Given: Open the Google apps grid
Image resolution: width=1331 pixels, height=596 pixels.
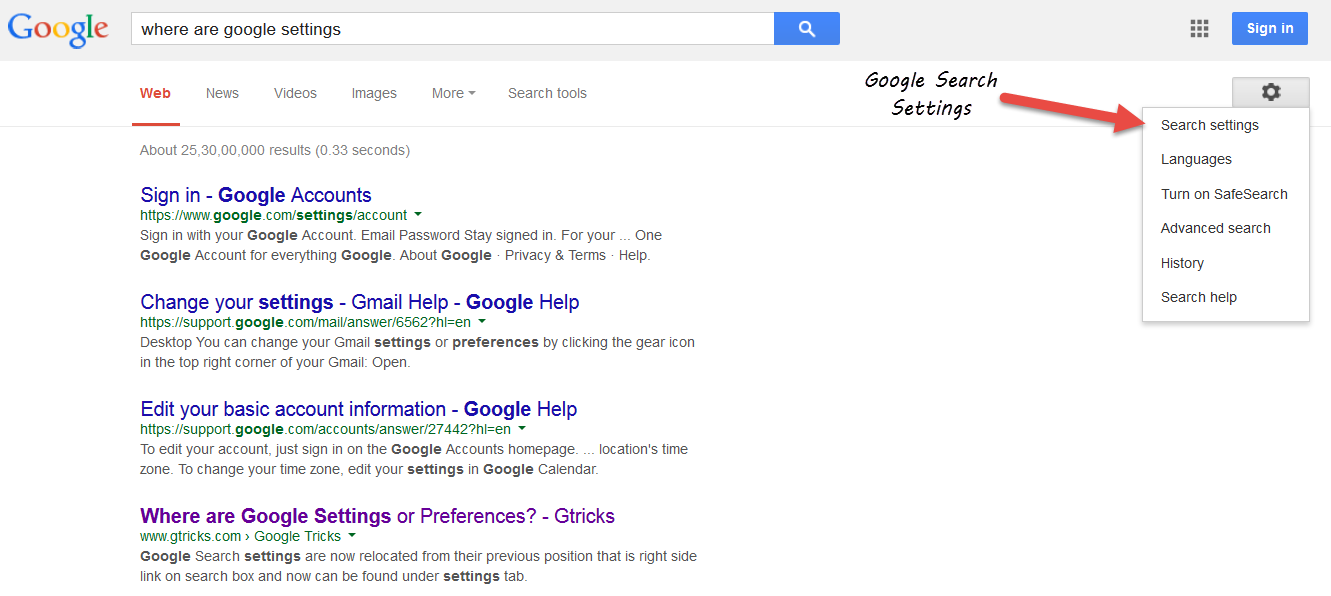Looking at the screenshot, I should click(1199, 28).
